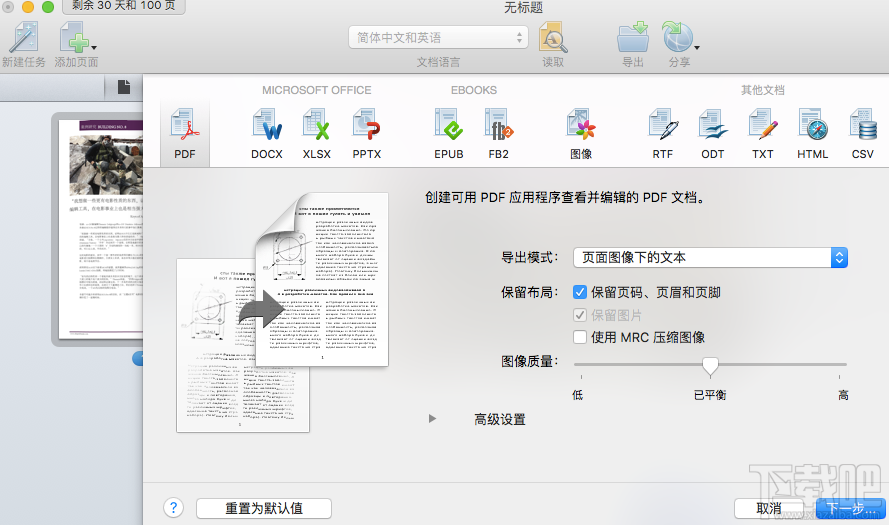This screenshot has height=525, width=889.
Task: Select the PDF export format
Action: click(x=185, y=134)
